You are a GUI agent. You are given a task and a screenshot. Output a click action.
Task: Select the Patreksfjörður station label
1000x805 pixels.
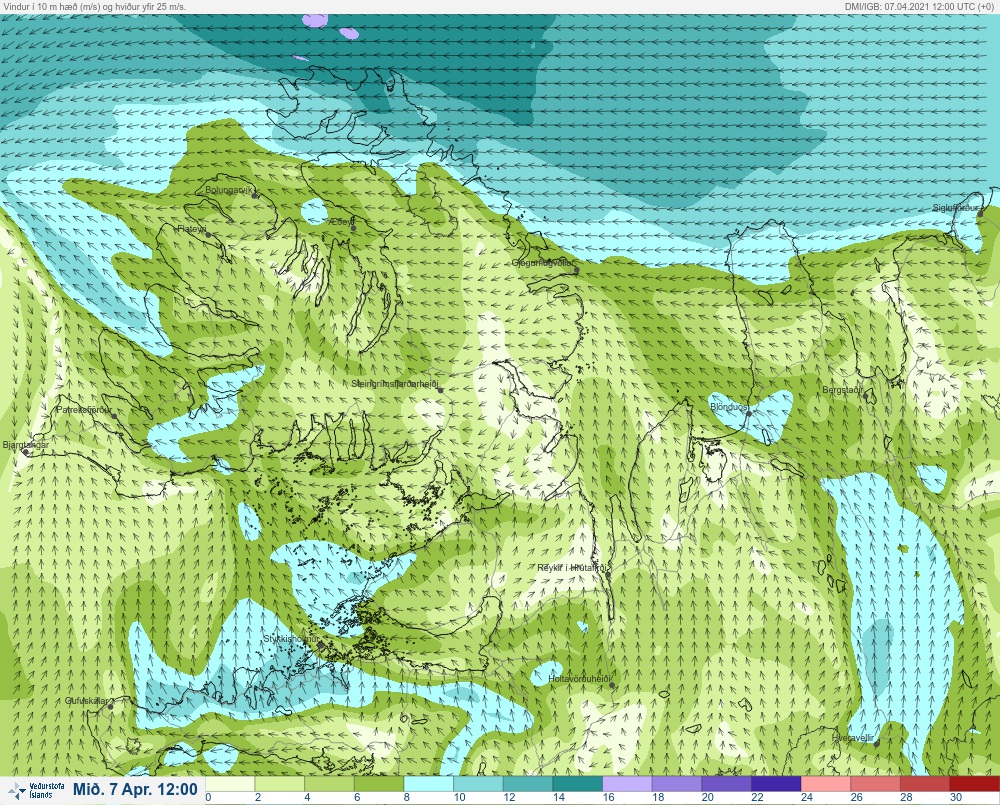(84, 410)
